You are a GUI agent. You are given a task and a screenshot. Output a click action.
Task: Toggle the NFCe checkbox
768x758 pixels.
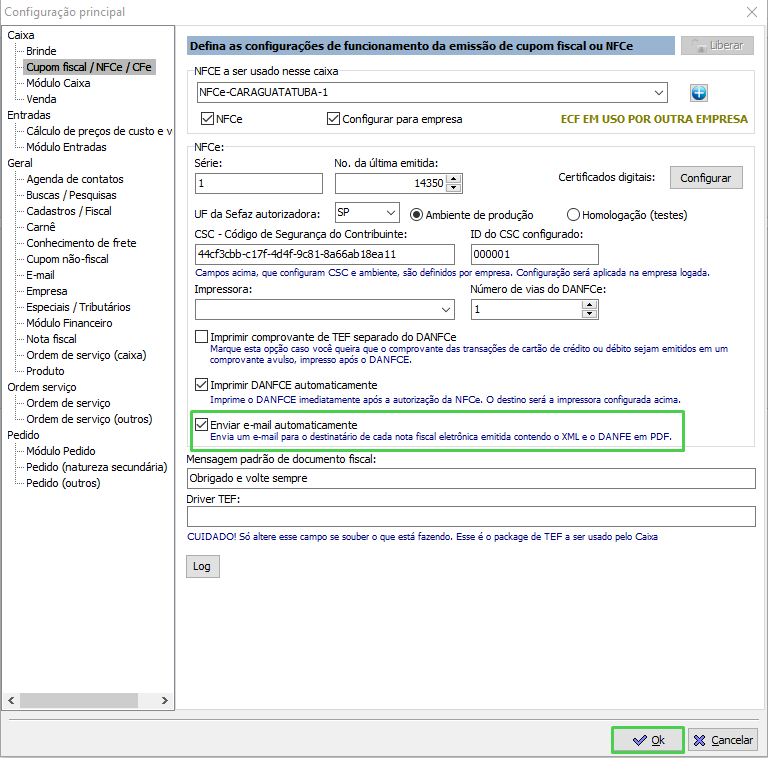tap(207, 118)
